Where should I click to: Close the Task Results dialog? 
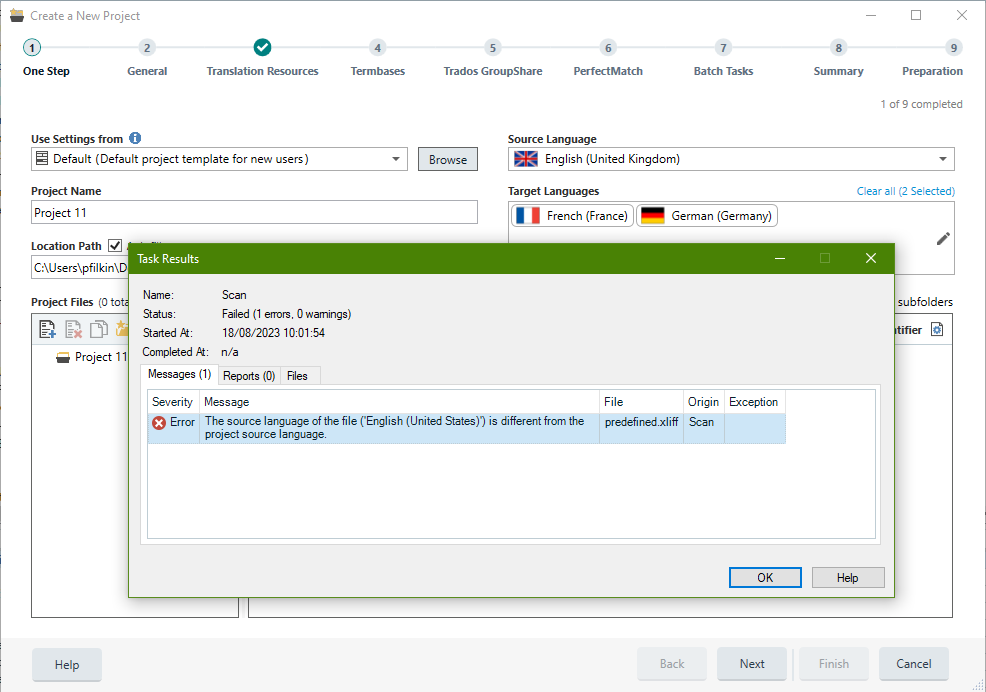click(x=871, y=258)
